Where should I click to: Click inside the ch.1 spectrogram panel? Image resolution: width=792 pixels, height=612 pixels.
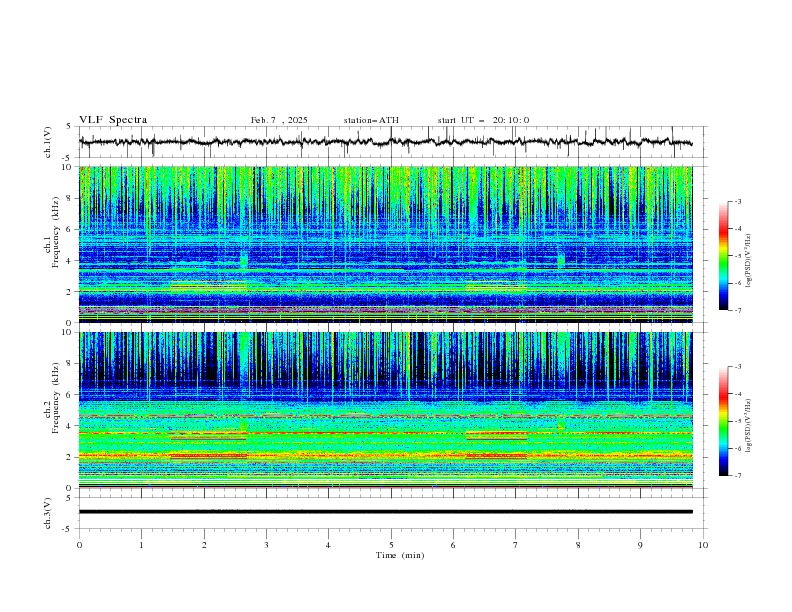click(x=385, y=244)
